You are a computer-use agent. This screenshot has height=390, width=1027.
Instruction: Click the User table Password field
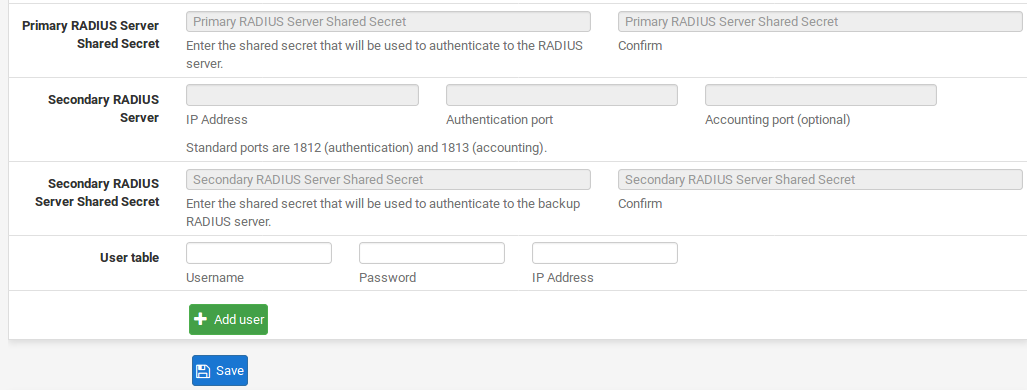point(432,253)
